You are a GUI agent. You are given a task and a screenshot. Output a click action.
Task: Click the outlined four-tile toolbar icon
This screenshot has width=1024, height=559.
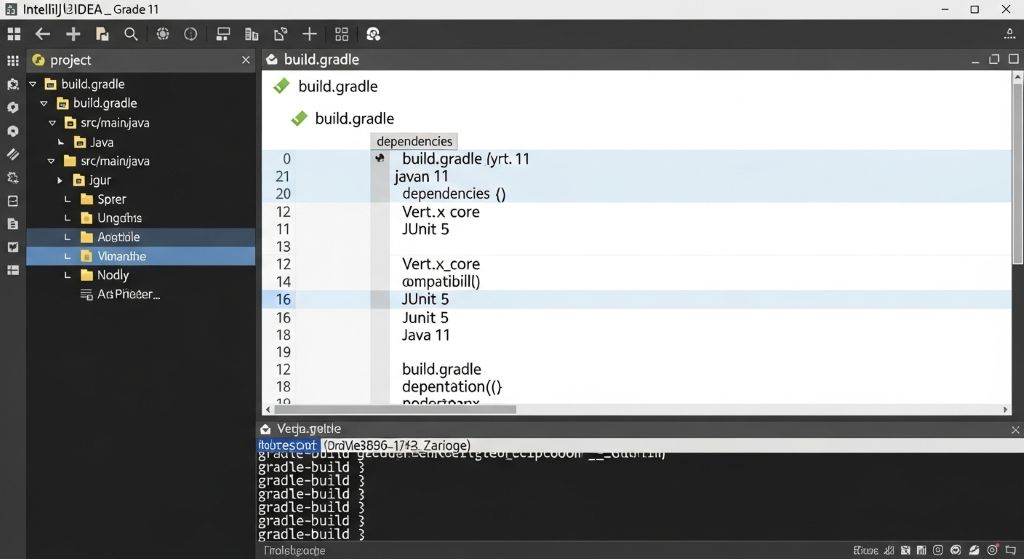pyautogui.click(x=342, y=34)
